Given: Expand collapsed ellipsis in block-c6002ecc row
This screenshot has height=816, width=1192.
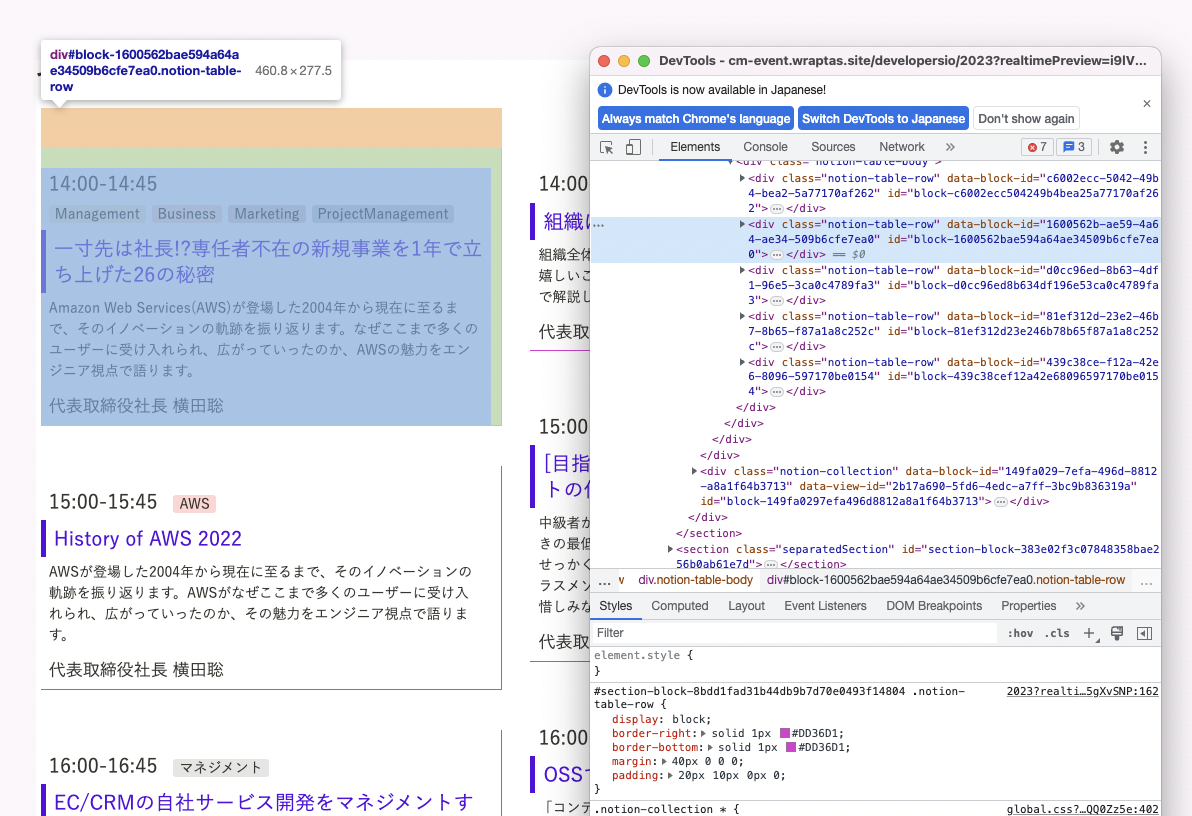Looking at the screenshot, I should coord(776,208).
